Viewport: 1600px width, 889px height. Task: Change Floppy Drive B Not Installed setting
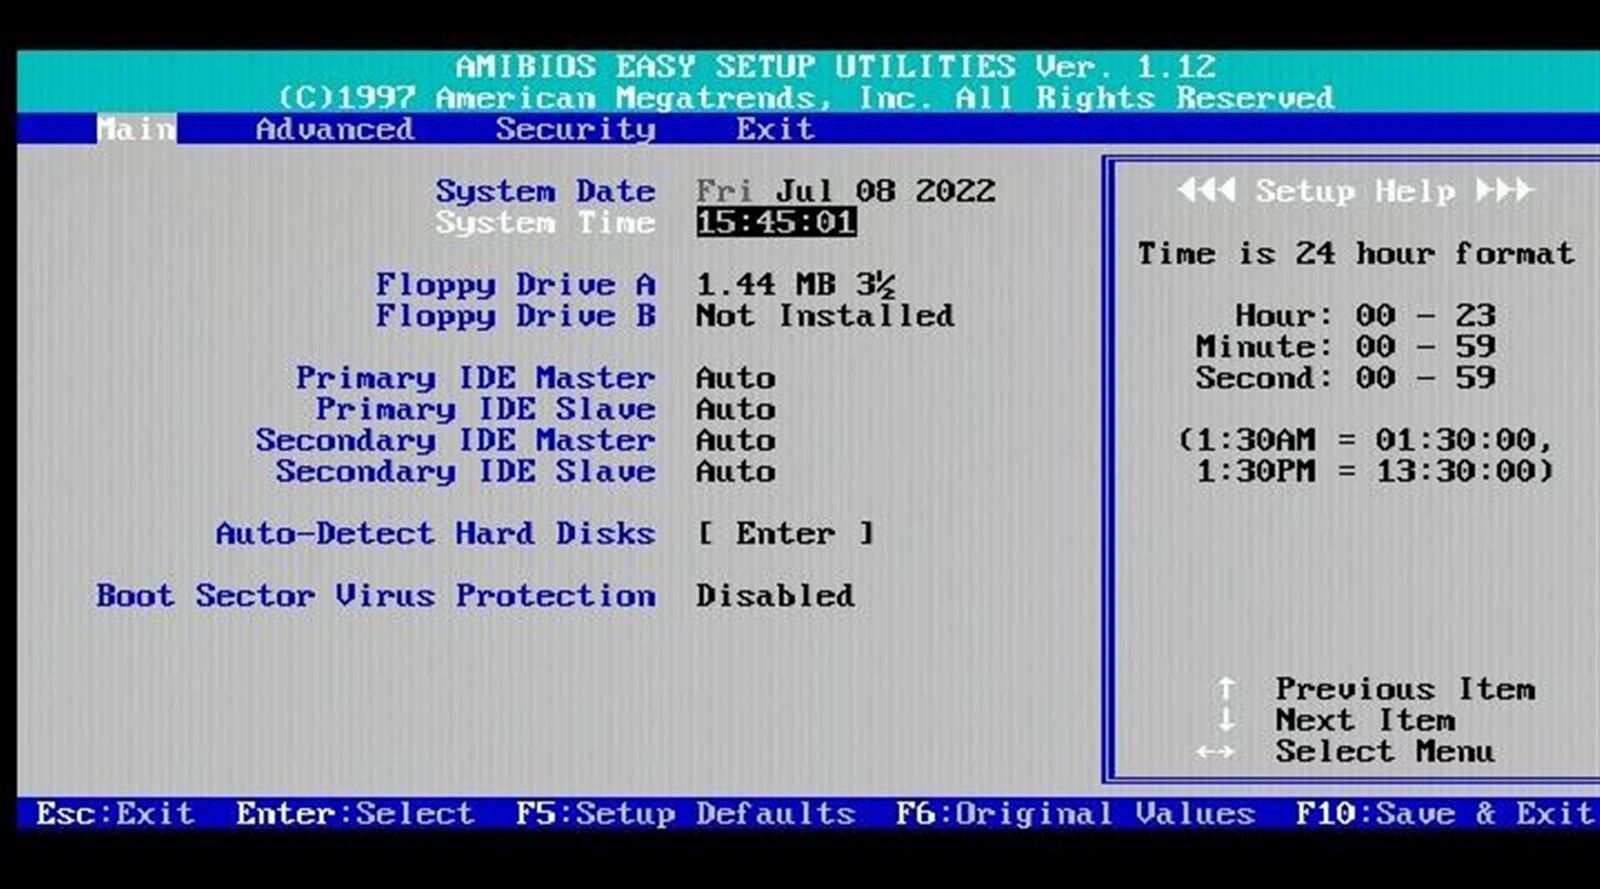pyautogui.click(x=824, y=316)
